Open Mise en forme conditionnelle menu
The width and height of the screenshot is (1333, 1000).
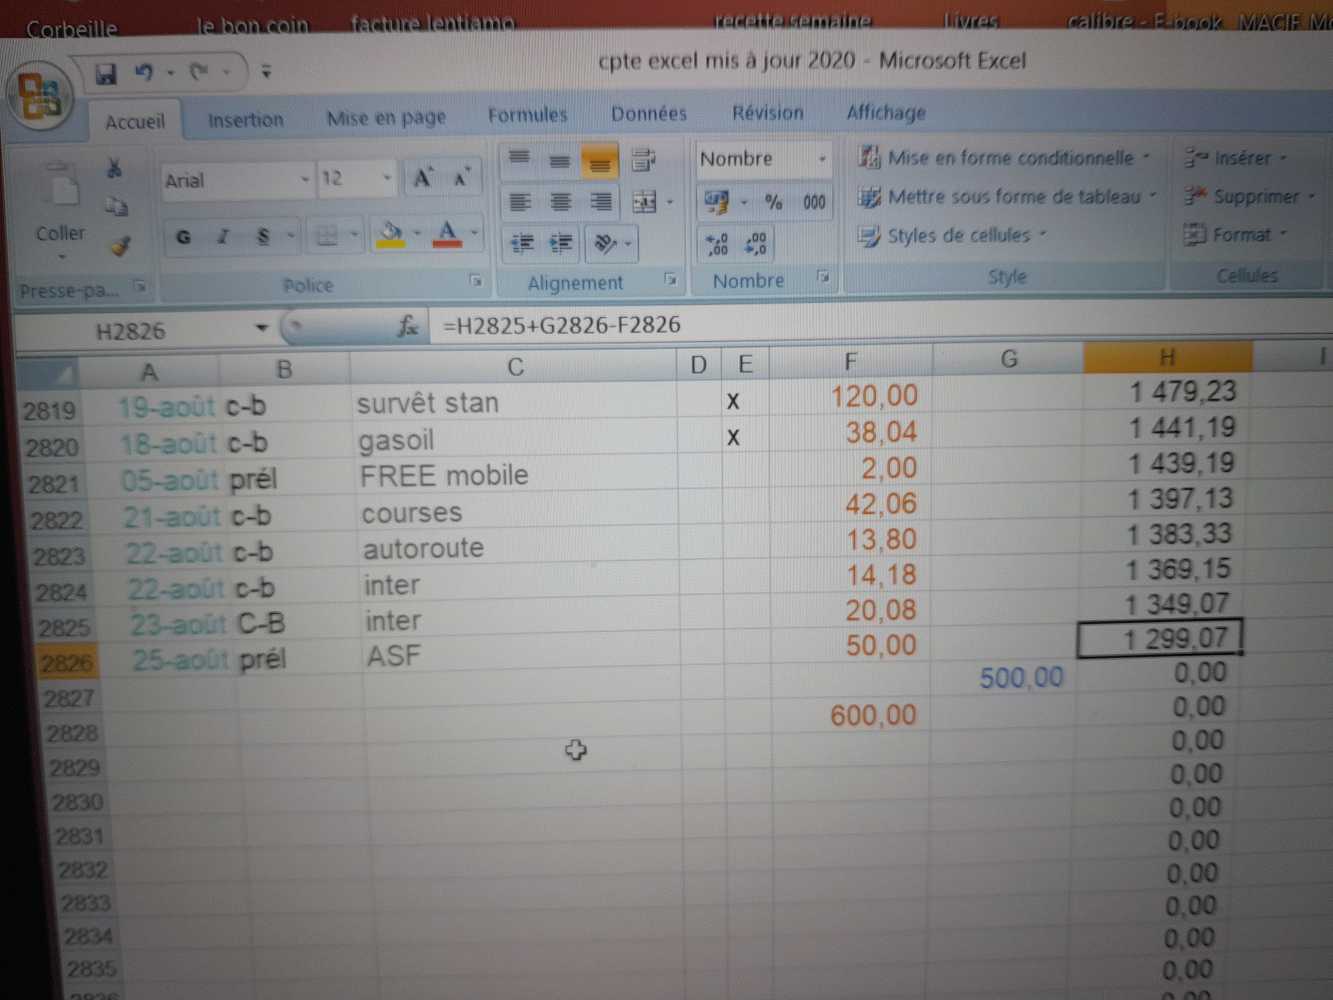coord(1005,158)
